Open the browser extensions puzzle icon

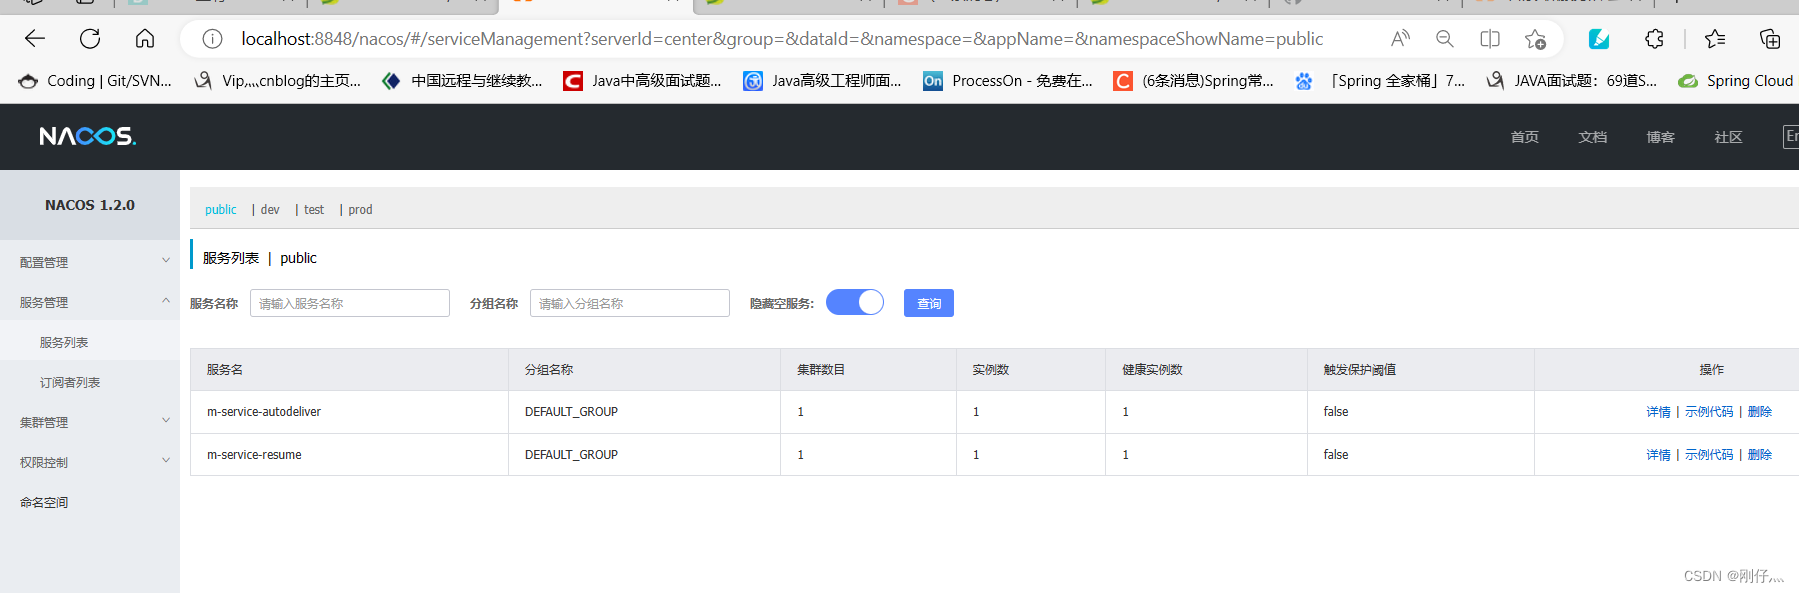click(x=1654, y=39)
